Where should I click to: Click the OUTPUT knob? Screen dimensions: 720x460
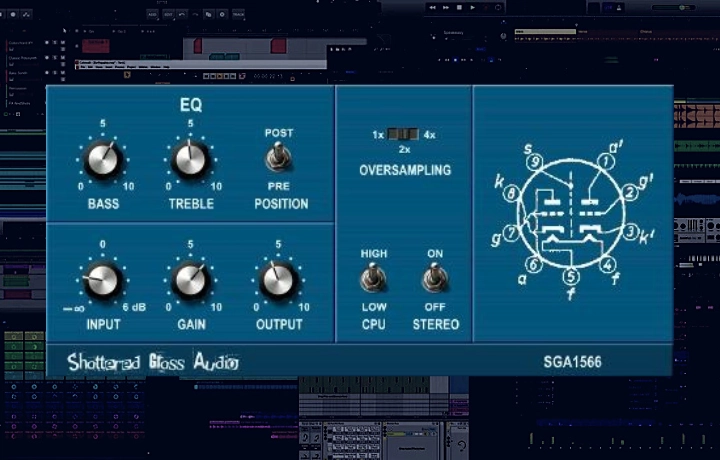[278, 280]
